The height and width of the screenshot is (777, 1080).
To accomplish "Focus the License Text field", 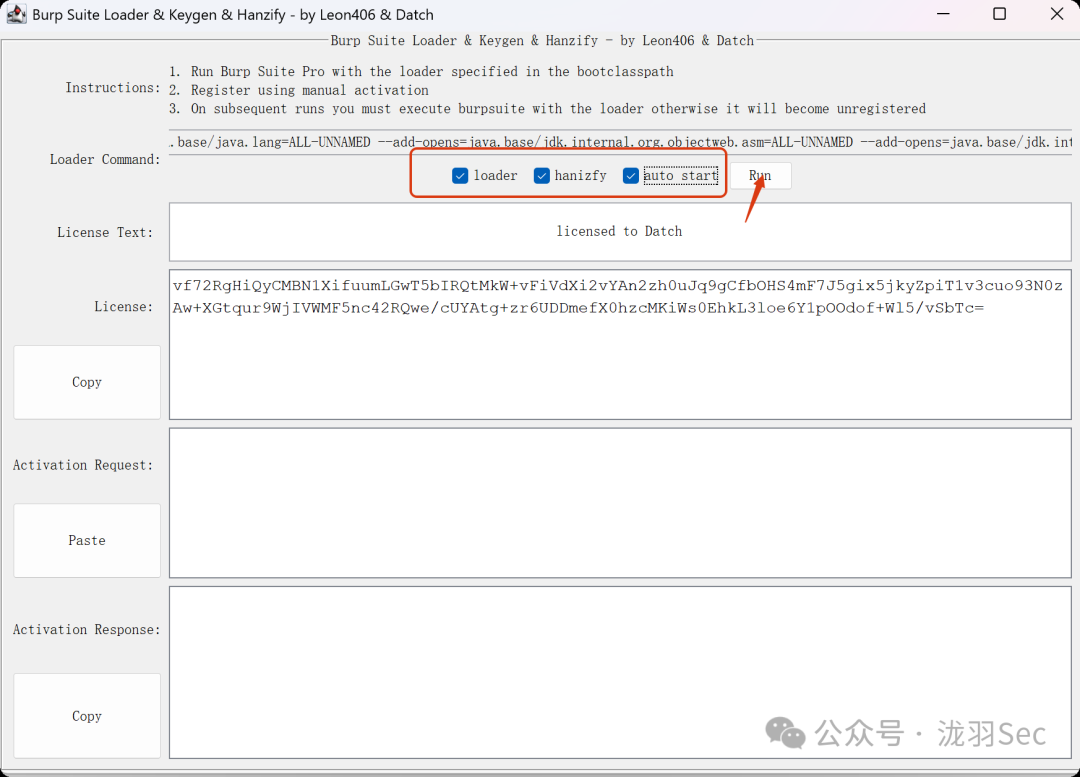I will tap(620, 232).
